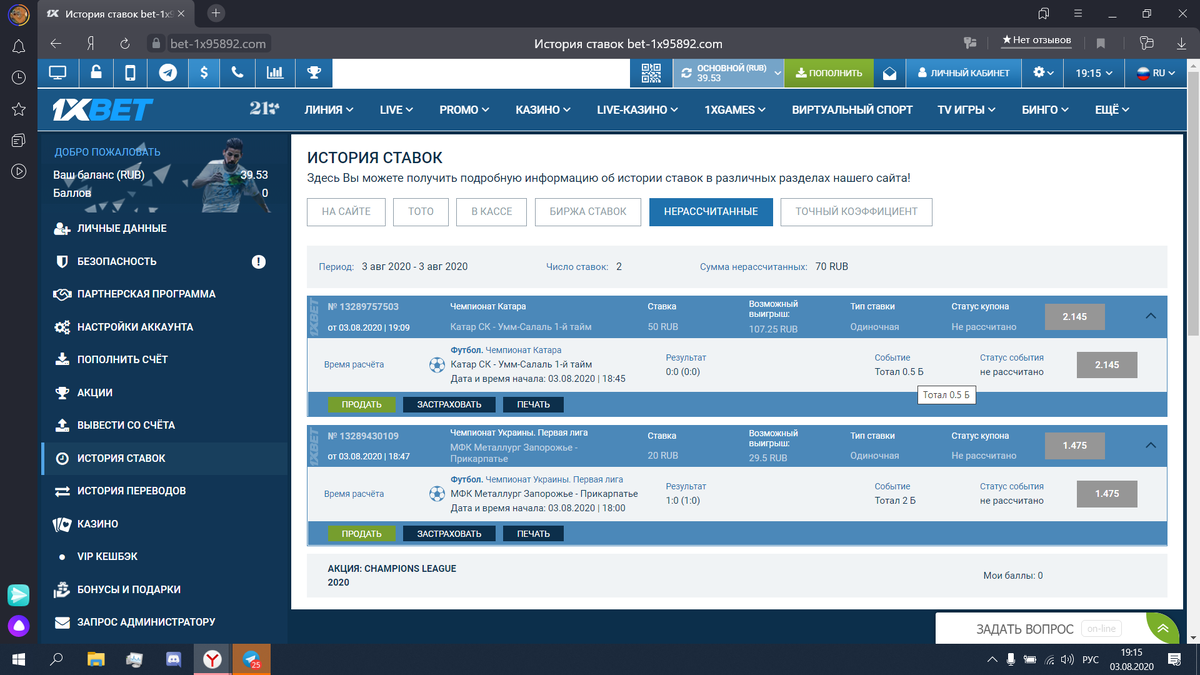Open ИСТОРИЯ ПЕРЕВОДОВ in sidebar
The image size is (1200, 675).
(x=165, y=491)
